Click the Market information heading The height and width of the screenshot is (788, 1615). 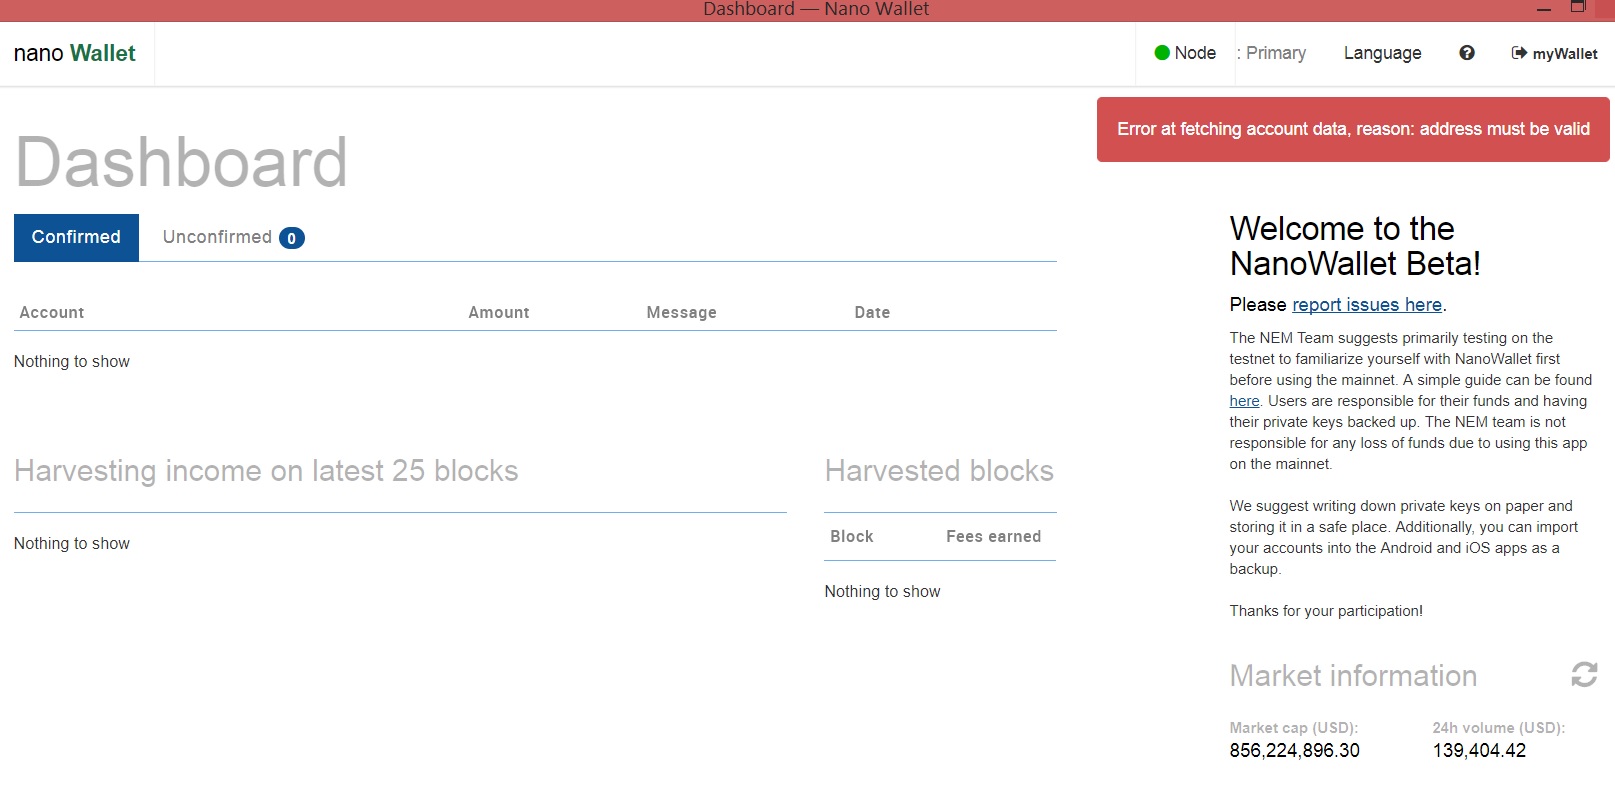1353,676
